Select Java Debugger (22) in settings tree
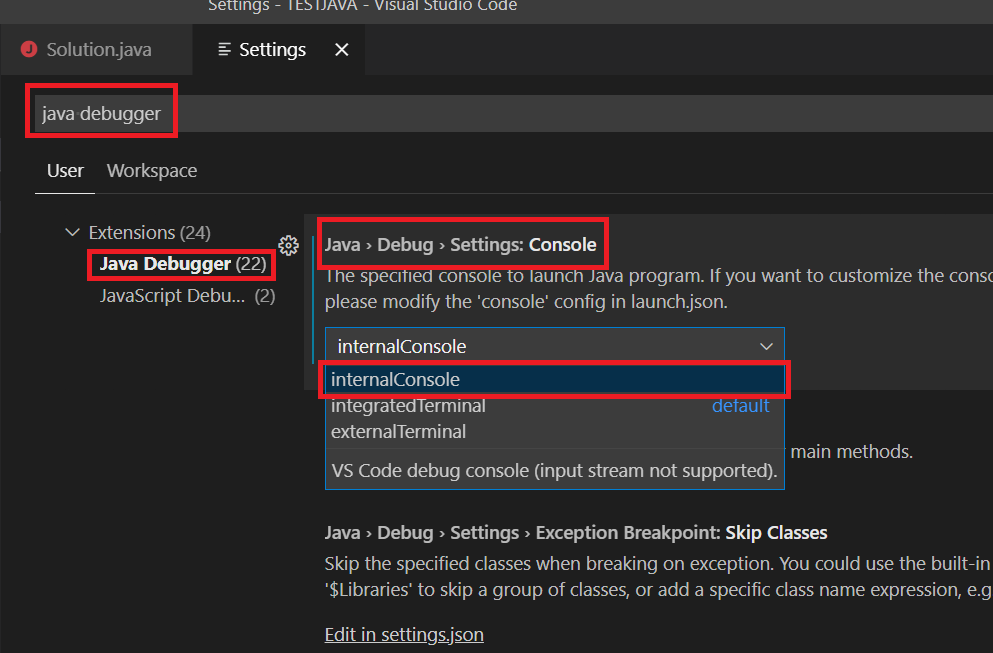This screenshot has height=653, width=993. [182, 263]
